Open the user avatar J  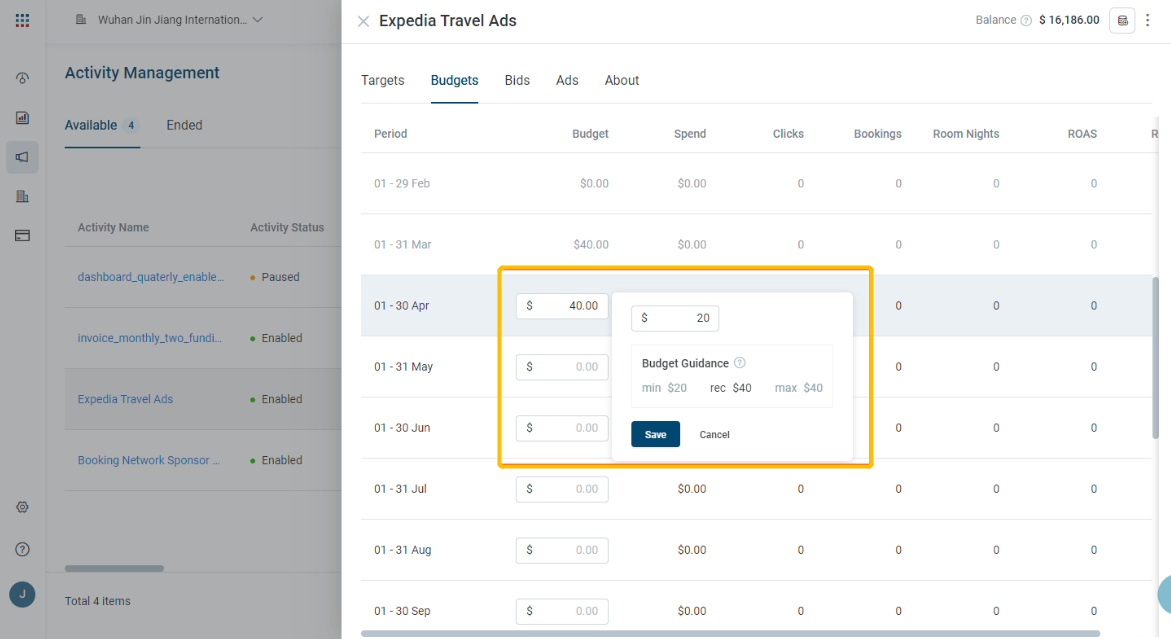(22, 595)
